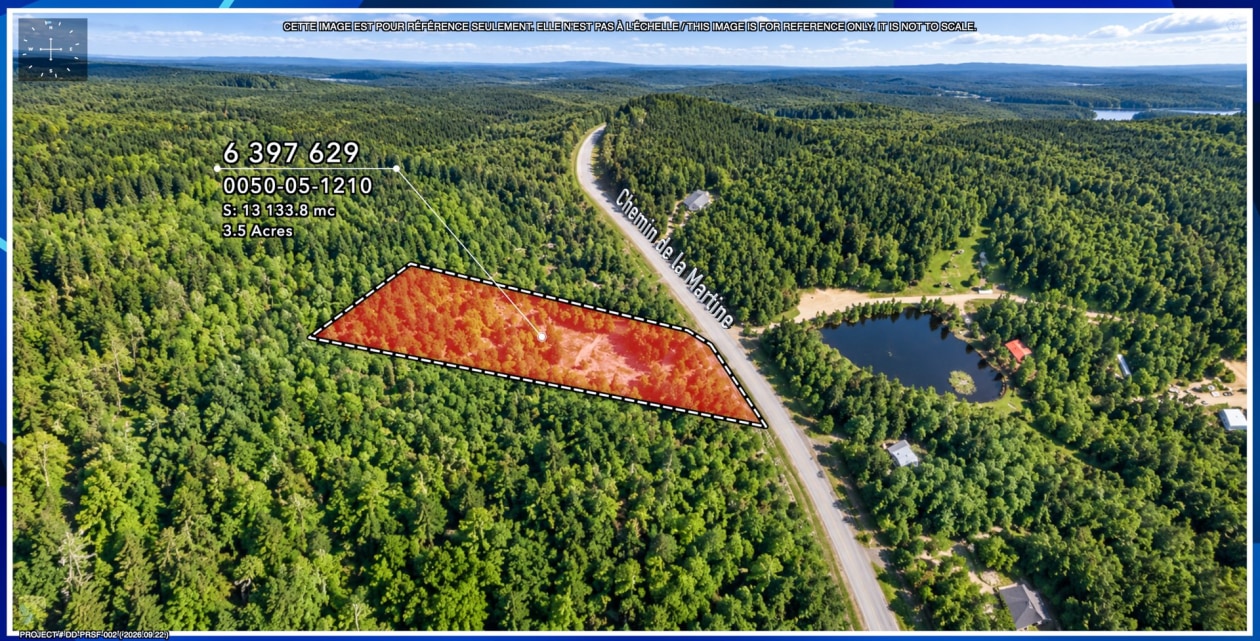This screenshot has width=1260, height=641.
Task: Click the distant lake on the horizon
Action: pyautogui.click(x=1160, y=114)
